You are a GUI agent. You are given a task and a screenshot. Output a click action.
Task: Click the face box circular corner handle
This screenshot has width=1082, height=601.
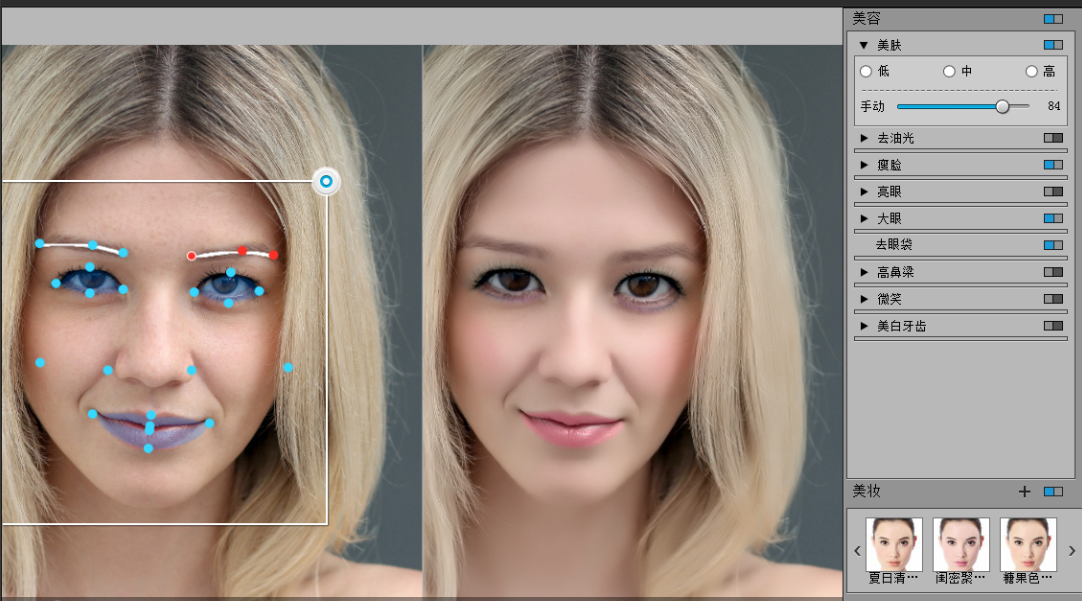326,181
